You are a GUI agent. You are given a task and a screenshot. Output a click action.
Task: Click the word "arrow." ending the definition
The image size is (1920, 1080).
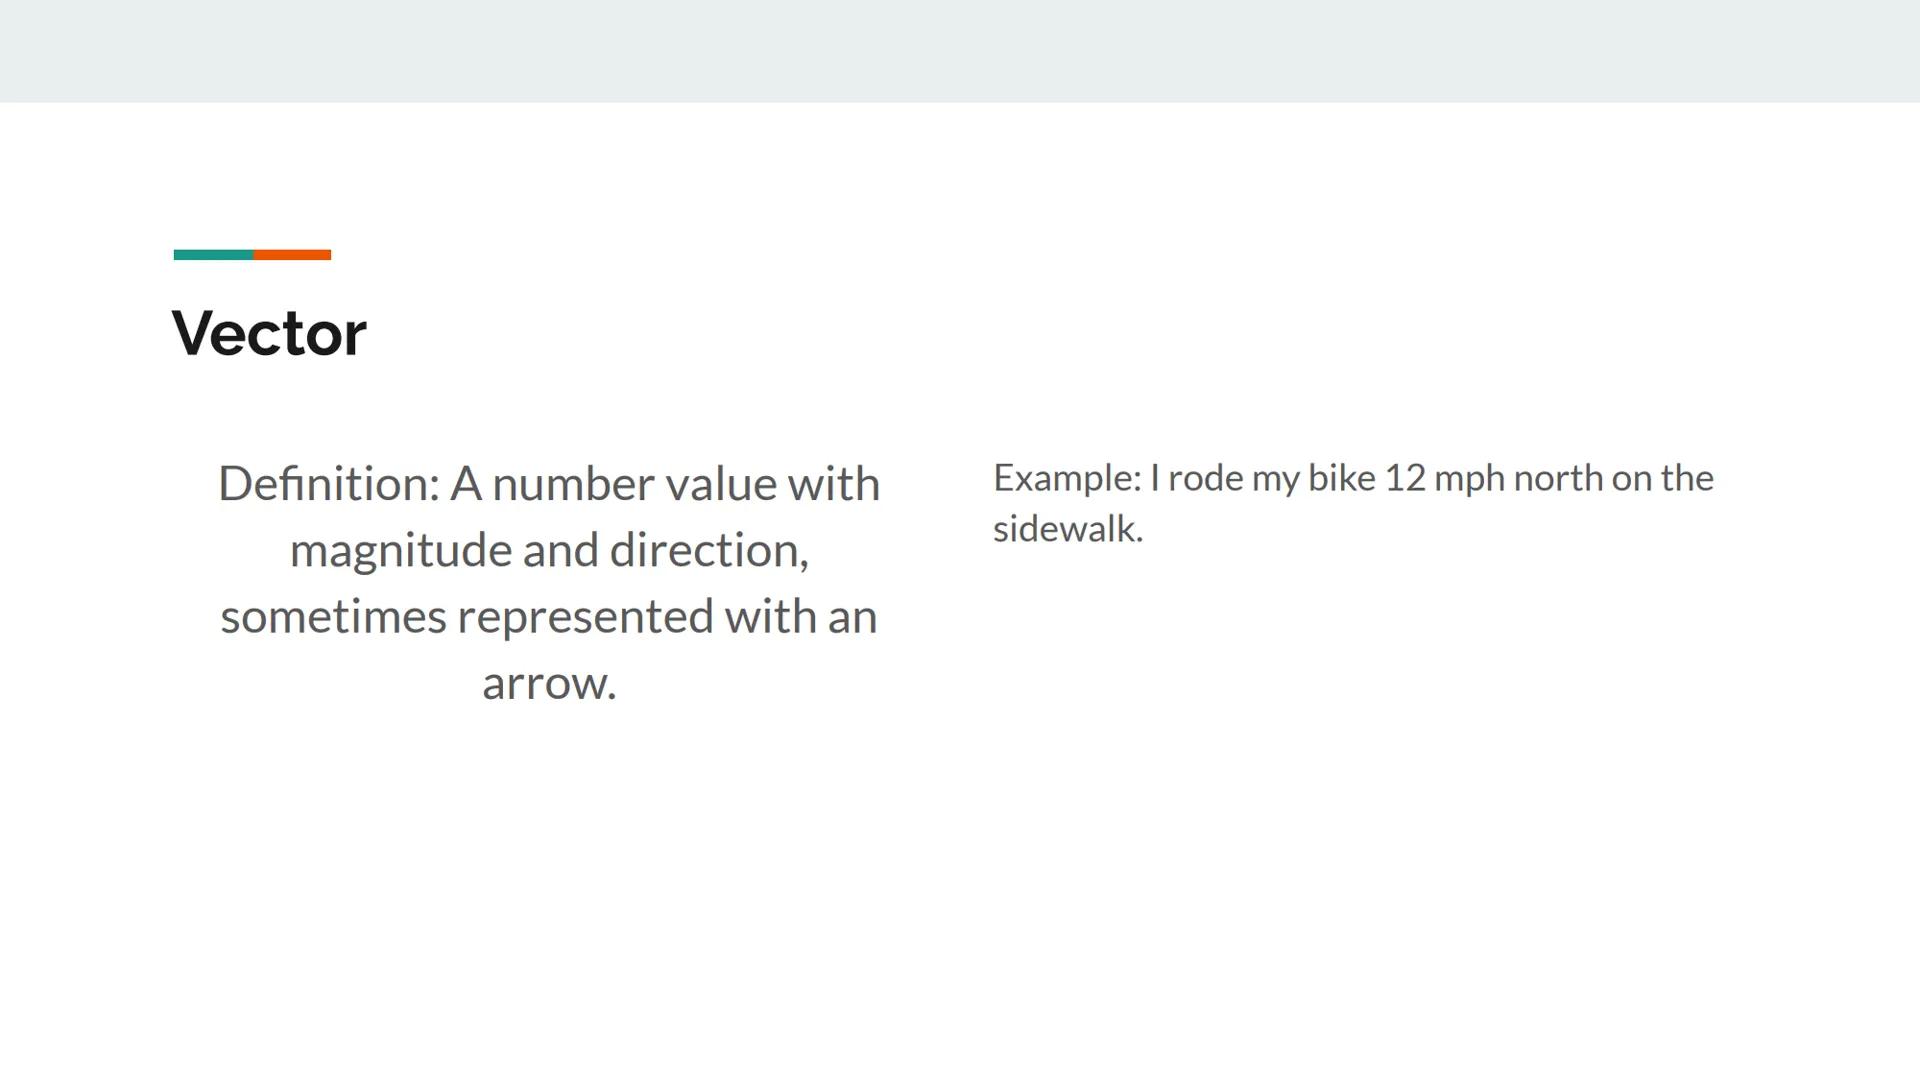click(x=549, y=684)
